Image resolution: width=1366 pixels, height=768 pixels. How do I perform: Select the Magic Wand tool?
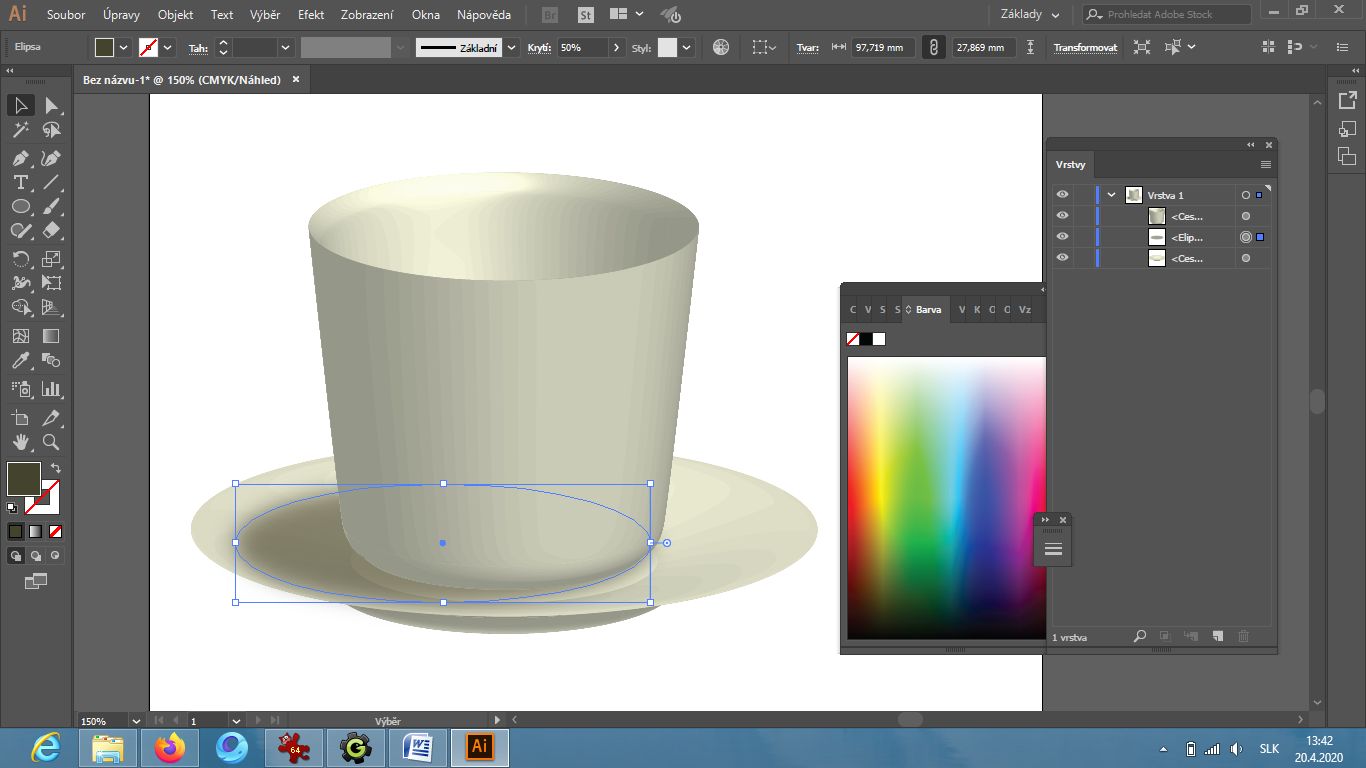(20, 130)
